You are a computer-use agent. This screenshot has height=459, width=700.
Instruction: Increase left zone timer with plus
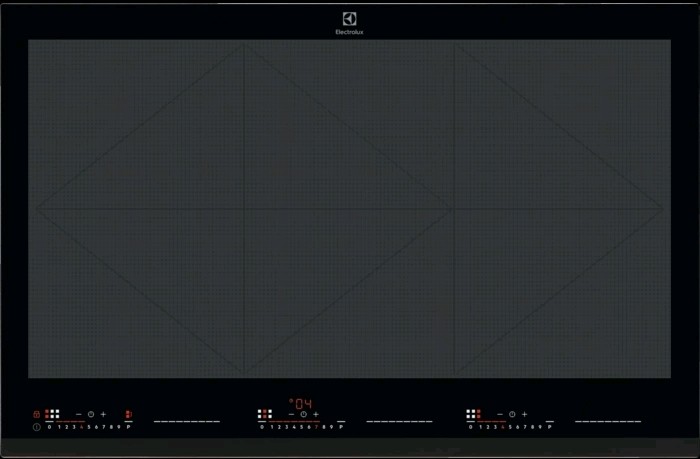tap(103, 414)
